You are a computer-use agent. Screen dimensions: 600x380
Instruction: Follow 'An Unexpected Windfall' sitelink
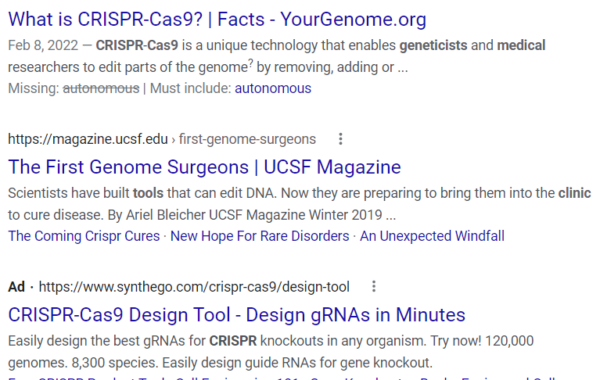432,236
